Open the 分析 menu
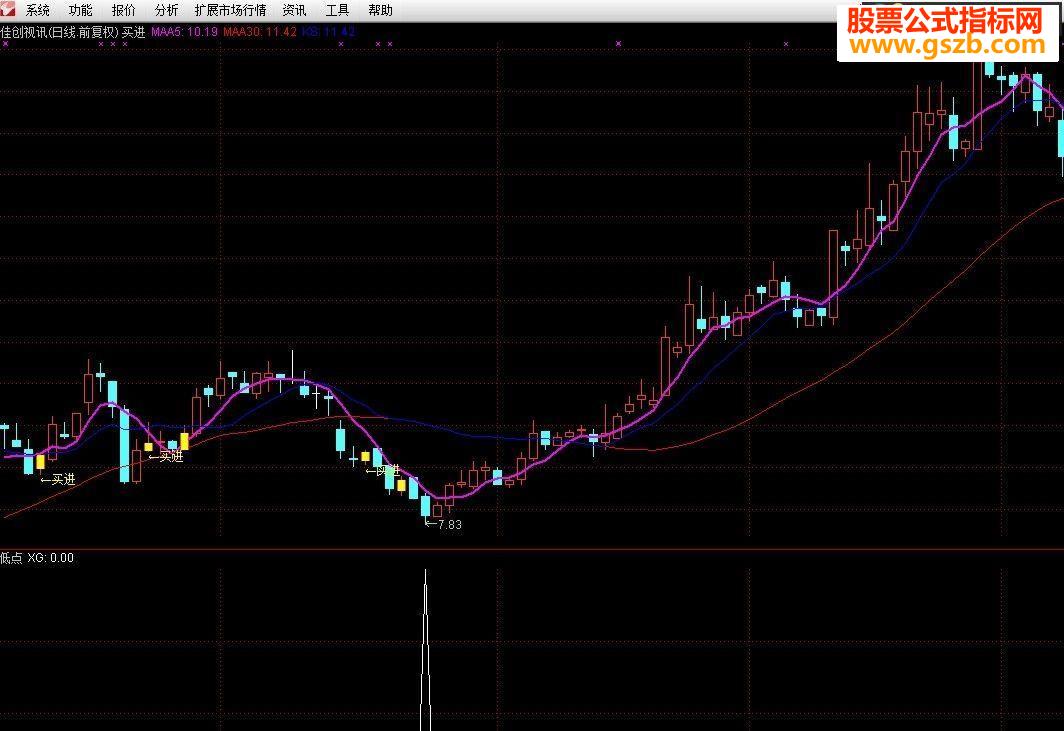 (x=166, y=10)
